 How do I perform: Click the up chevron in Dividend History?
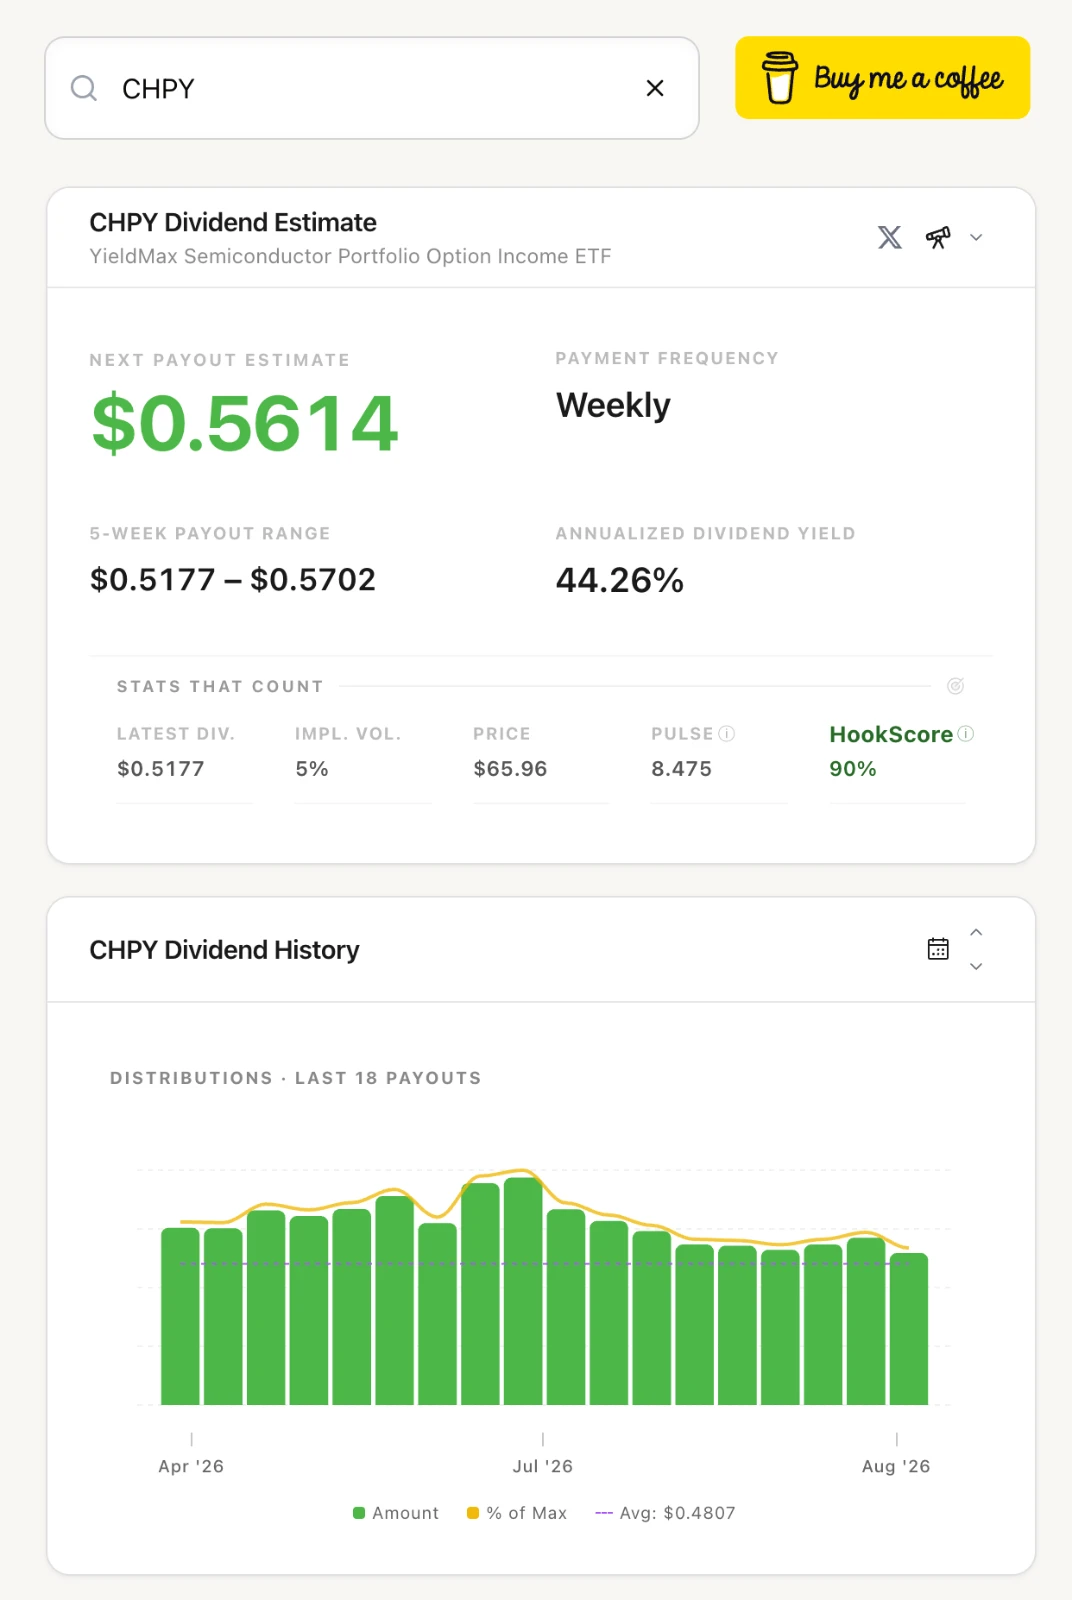tap(976, 932)
